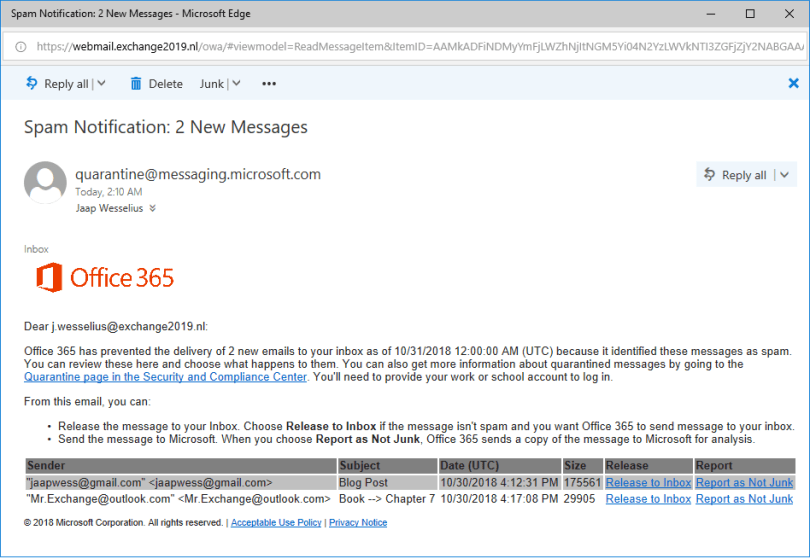Report Book Chapter 7 message as Not Junk

(744, 498)
